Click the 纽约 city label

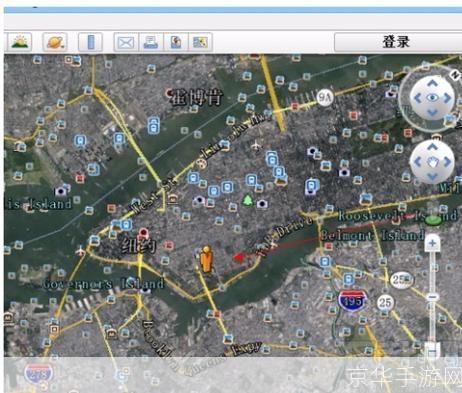139,246
